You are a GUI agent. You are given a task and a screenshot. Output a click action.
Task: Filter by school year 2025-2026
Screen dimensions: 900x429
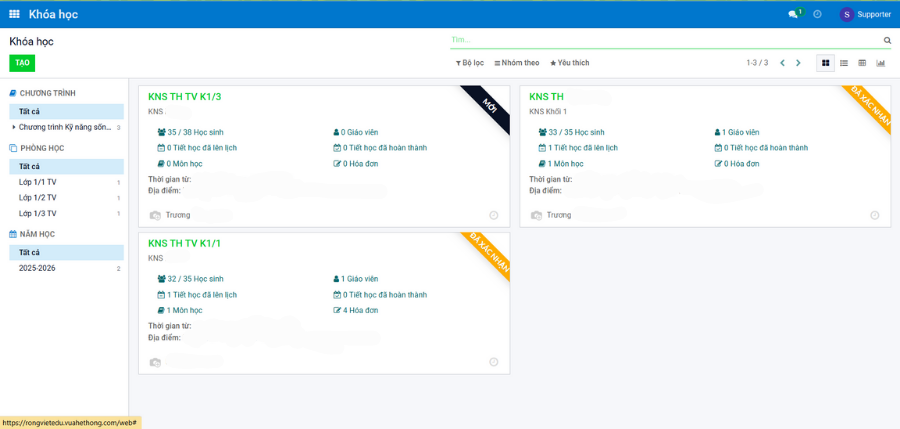click(x=36, y=268)
